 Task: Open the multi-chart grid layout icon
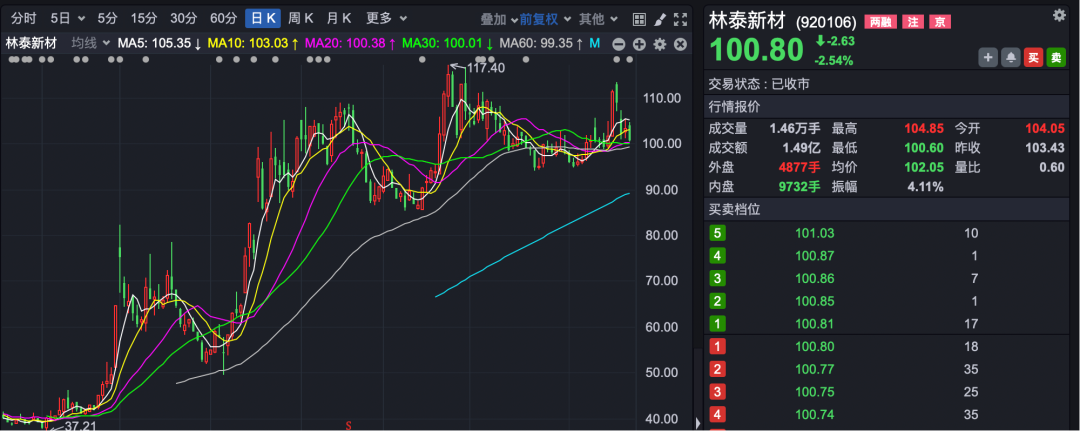tap(641, 19)
